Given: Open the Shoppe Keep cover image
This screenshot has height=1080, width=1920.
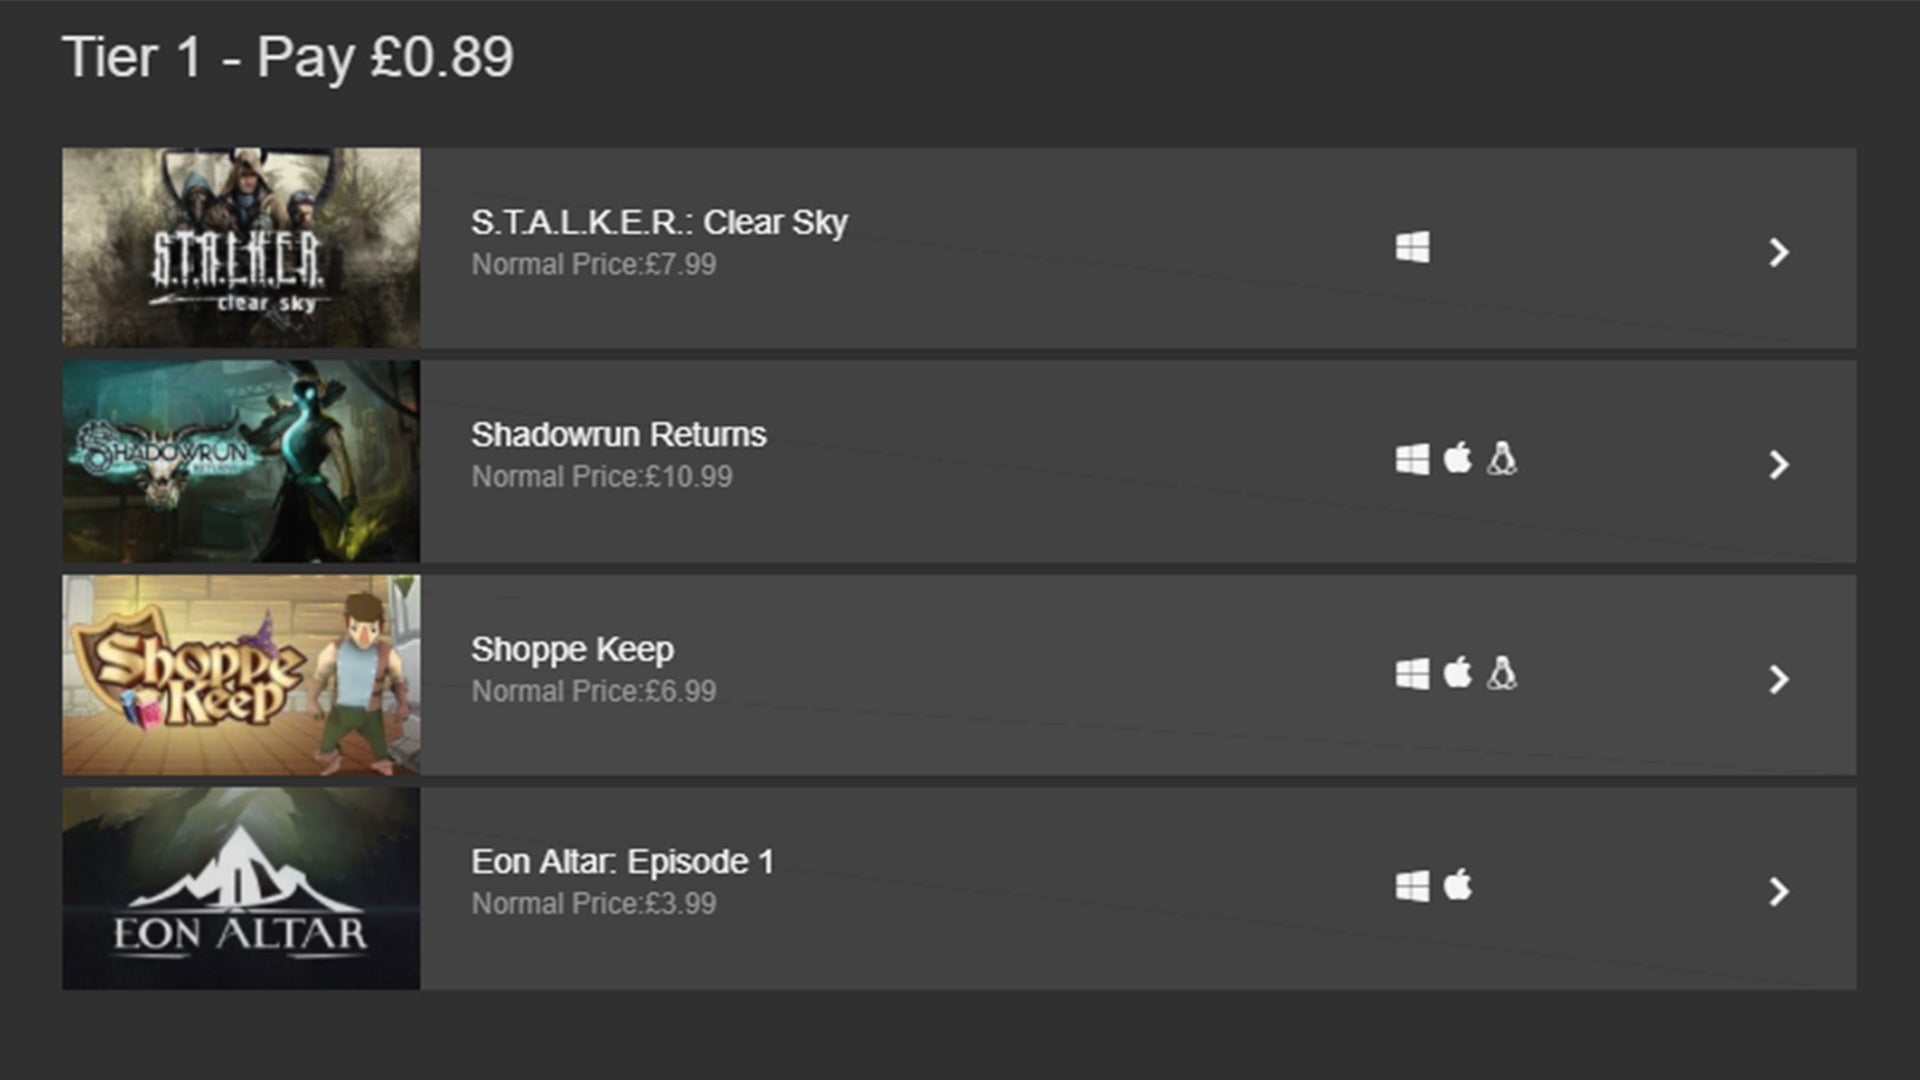Looking at the screenshot, I should coord(241,675).
